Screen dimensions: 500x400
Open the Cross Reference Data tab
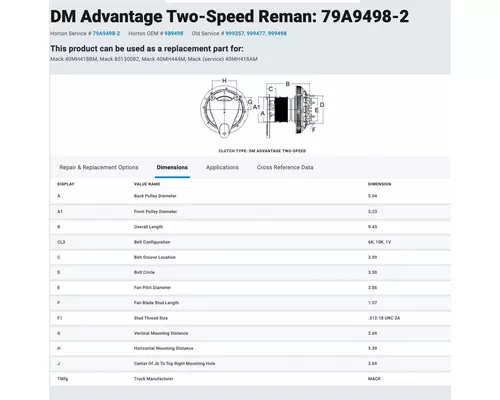285,167
